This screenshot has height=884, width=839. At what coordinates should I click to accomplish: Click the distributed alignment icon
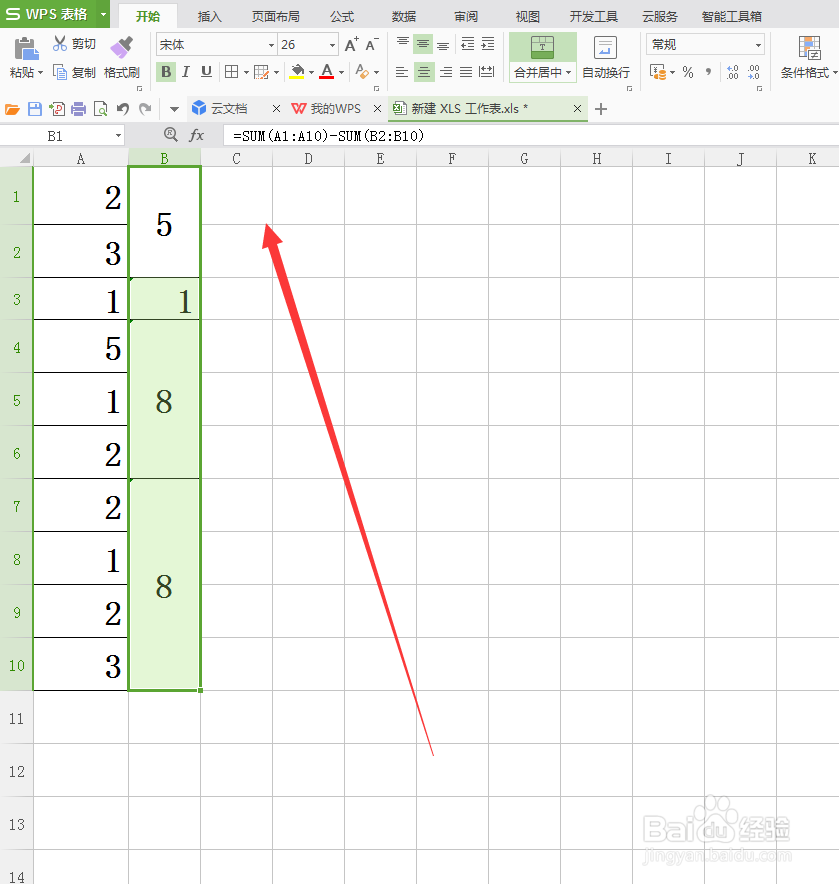[486, 72]
